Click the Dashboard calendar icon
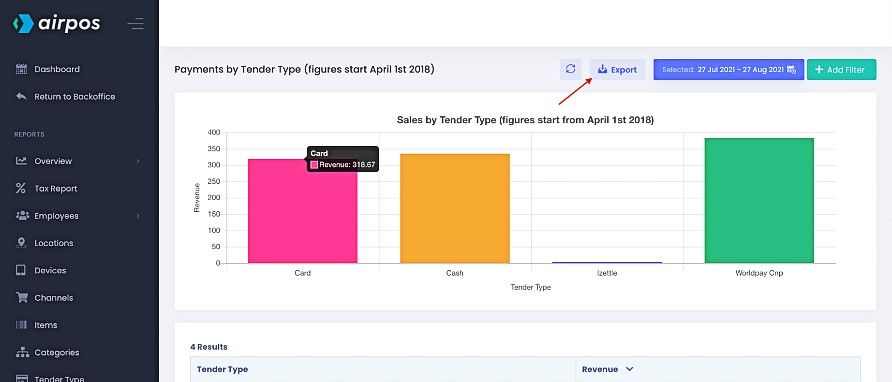This screenshot has width=892, height=382. coord(21,69)
